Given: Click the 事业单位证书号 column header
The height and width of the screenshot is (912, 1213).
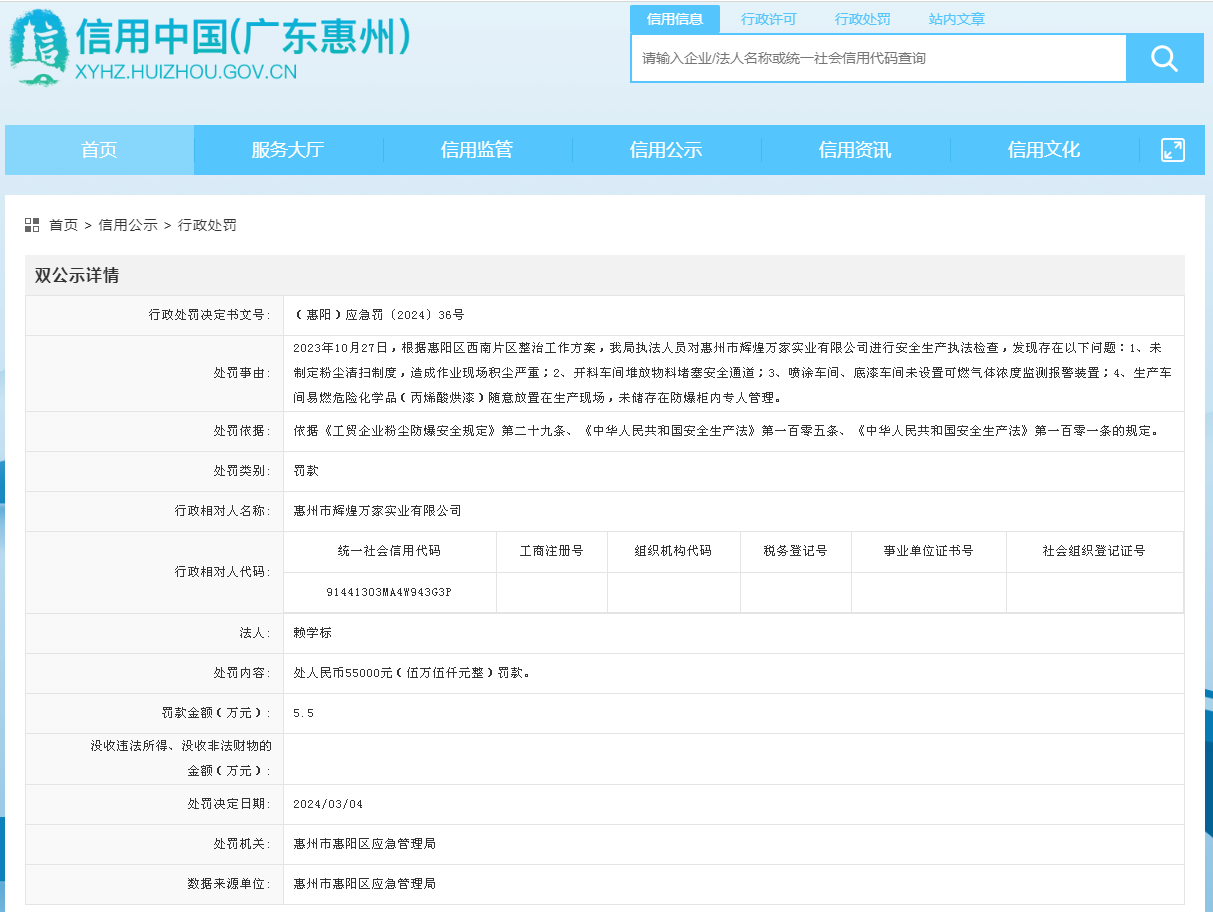Looking at the screenshot, I should tap(928, 551).
